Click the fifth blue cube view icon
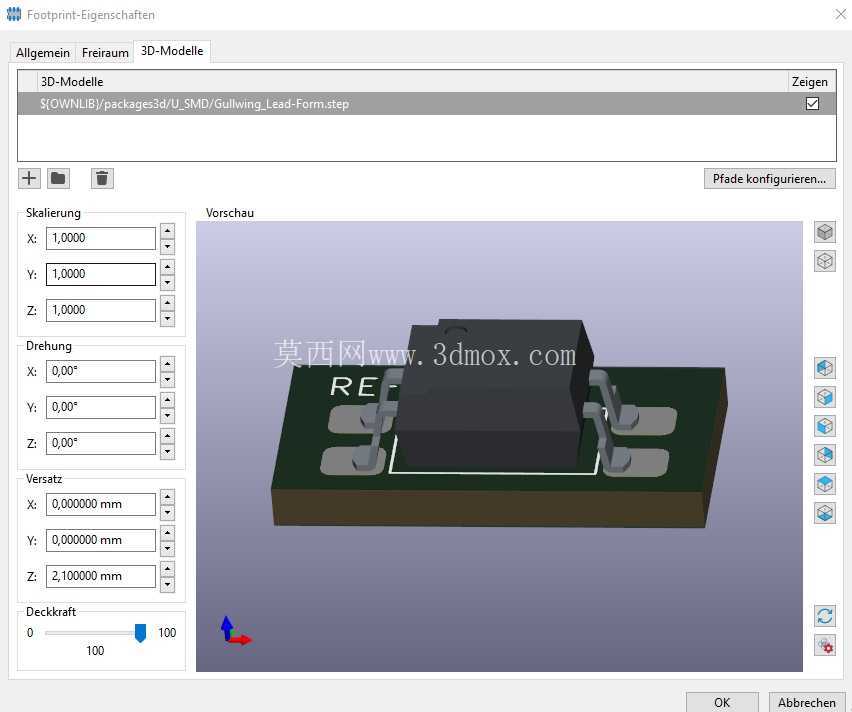The image size is (852, 712). [825, 483]
